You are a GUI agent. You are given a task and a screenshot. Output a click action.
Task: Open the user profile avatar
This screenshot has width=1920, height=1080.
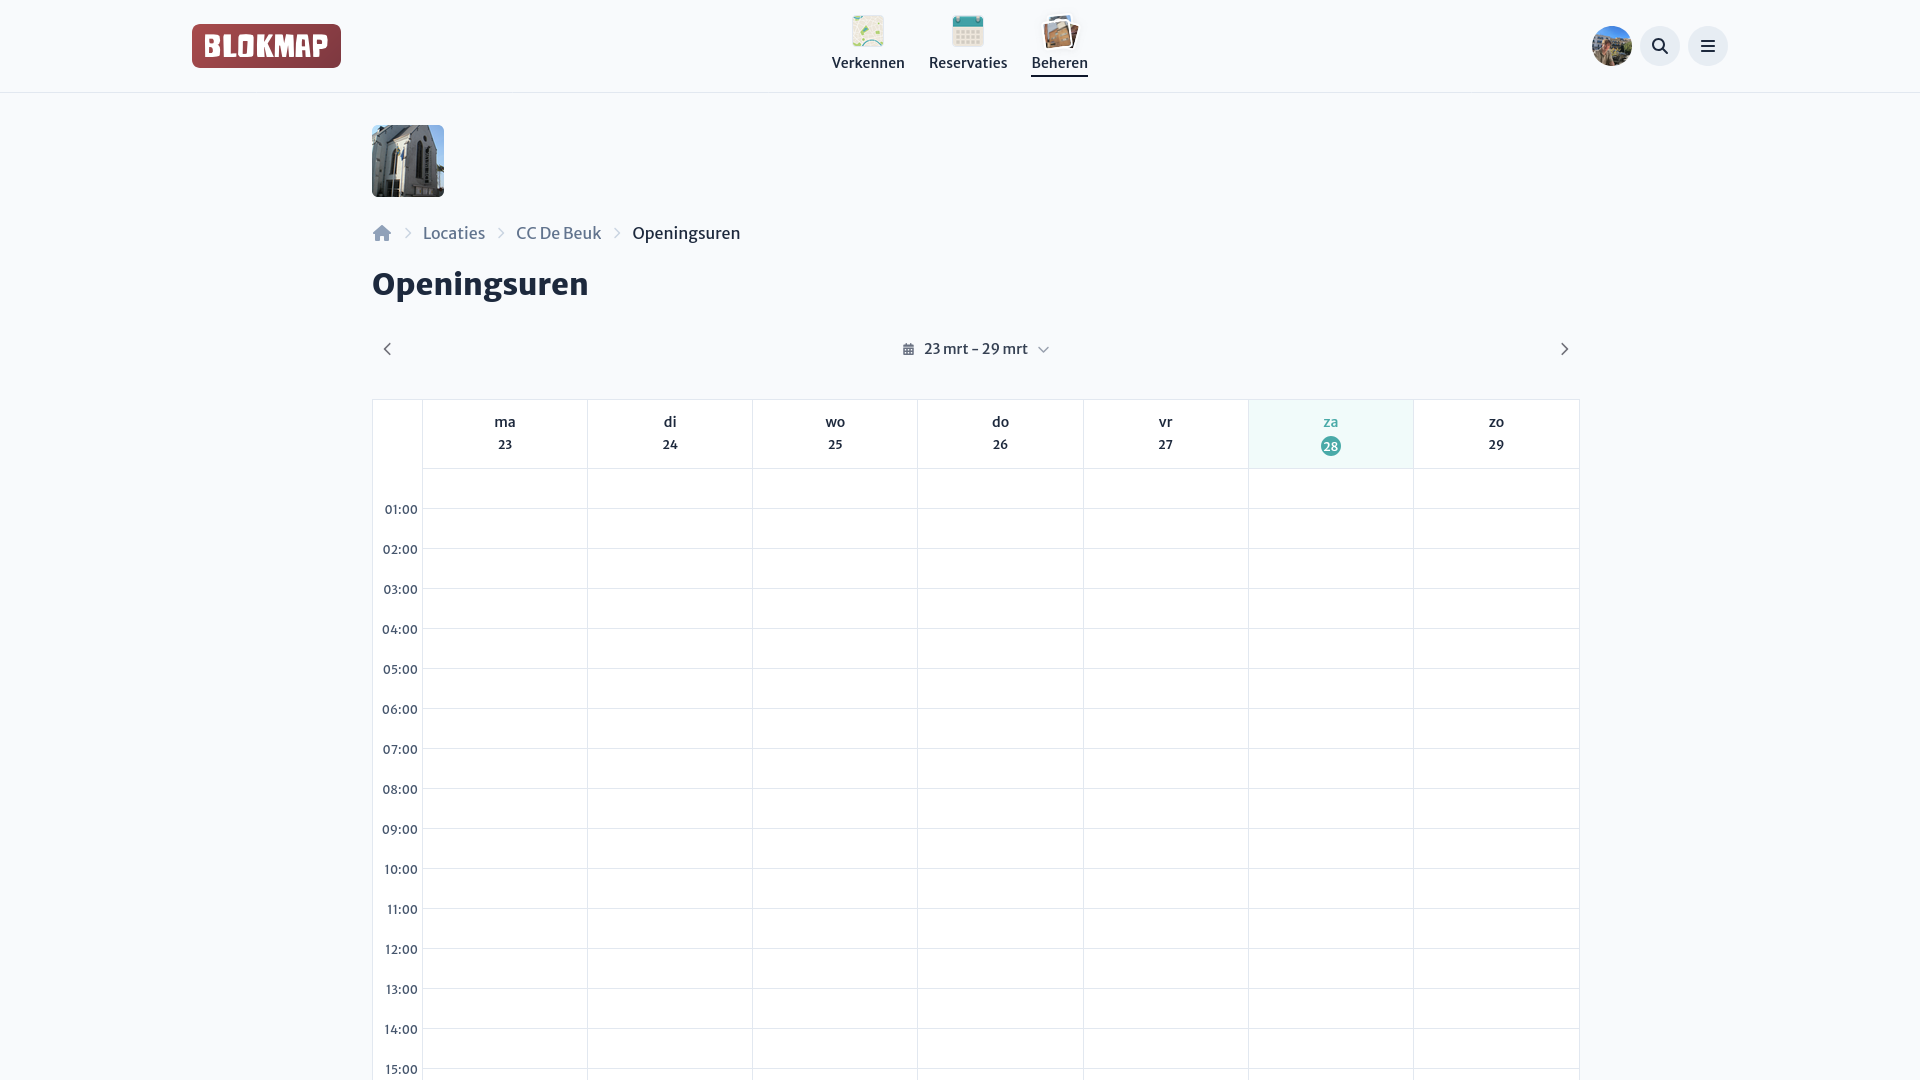click(x=1612, y=46)
